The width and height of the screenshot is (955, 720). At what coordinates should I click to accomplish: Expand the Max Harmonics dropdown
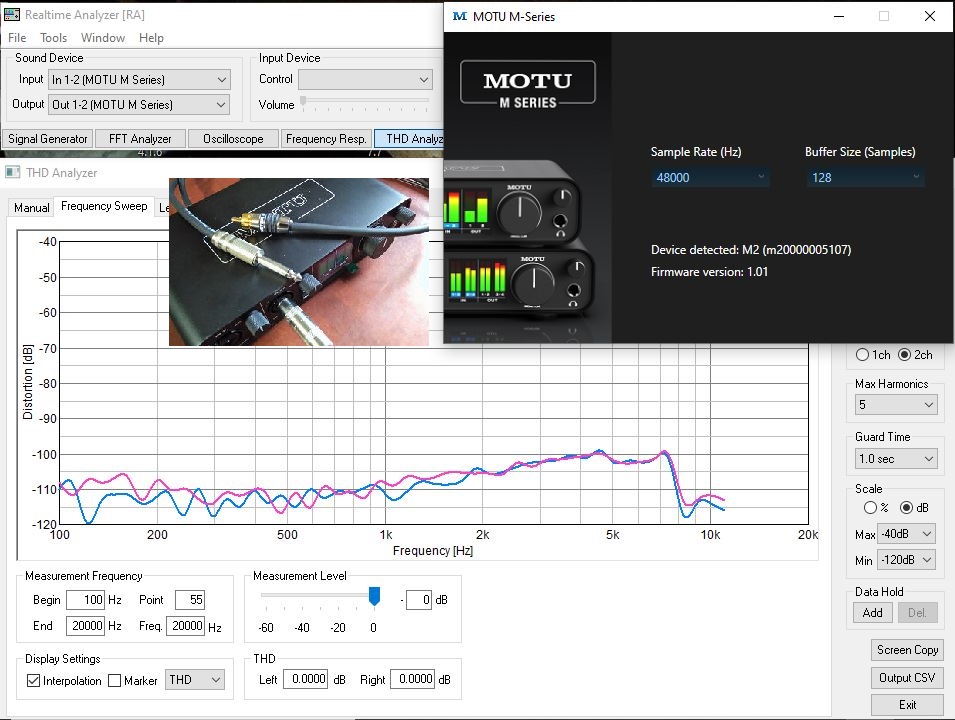(896, 404)
